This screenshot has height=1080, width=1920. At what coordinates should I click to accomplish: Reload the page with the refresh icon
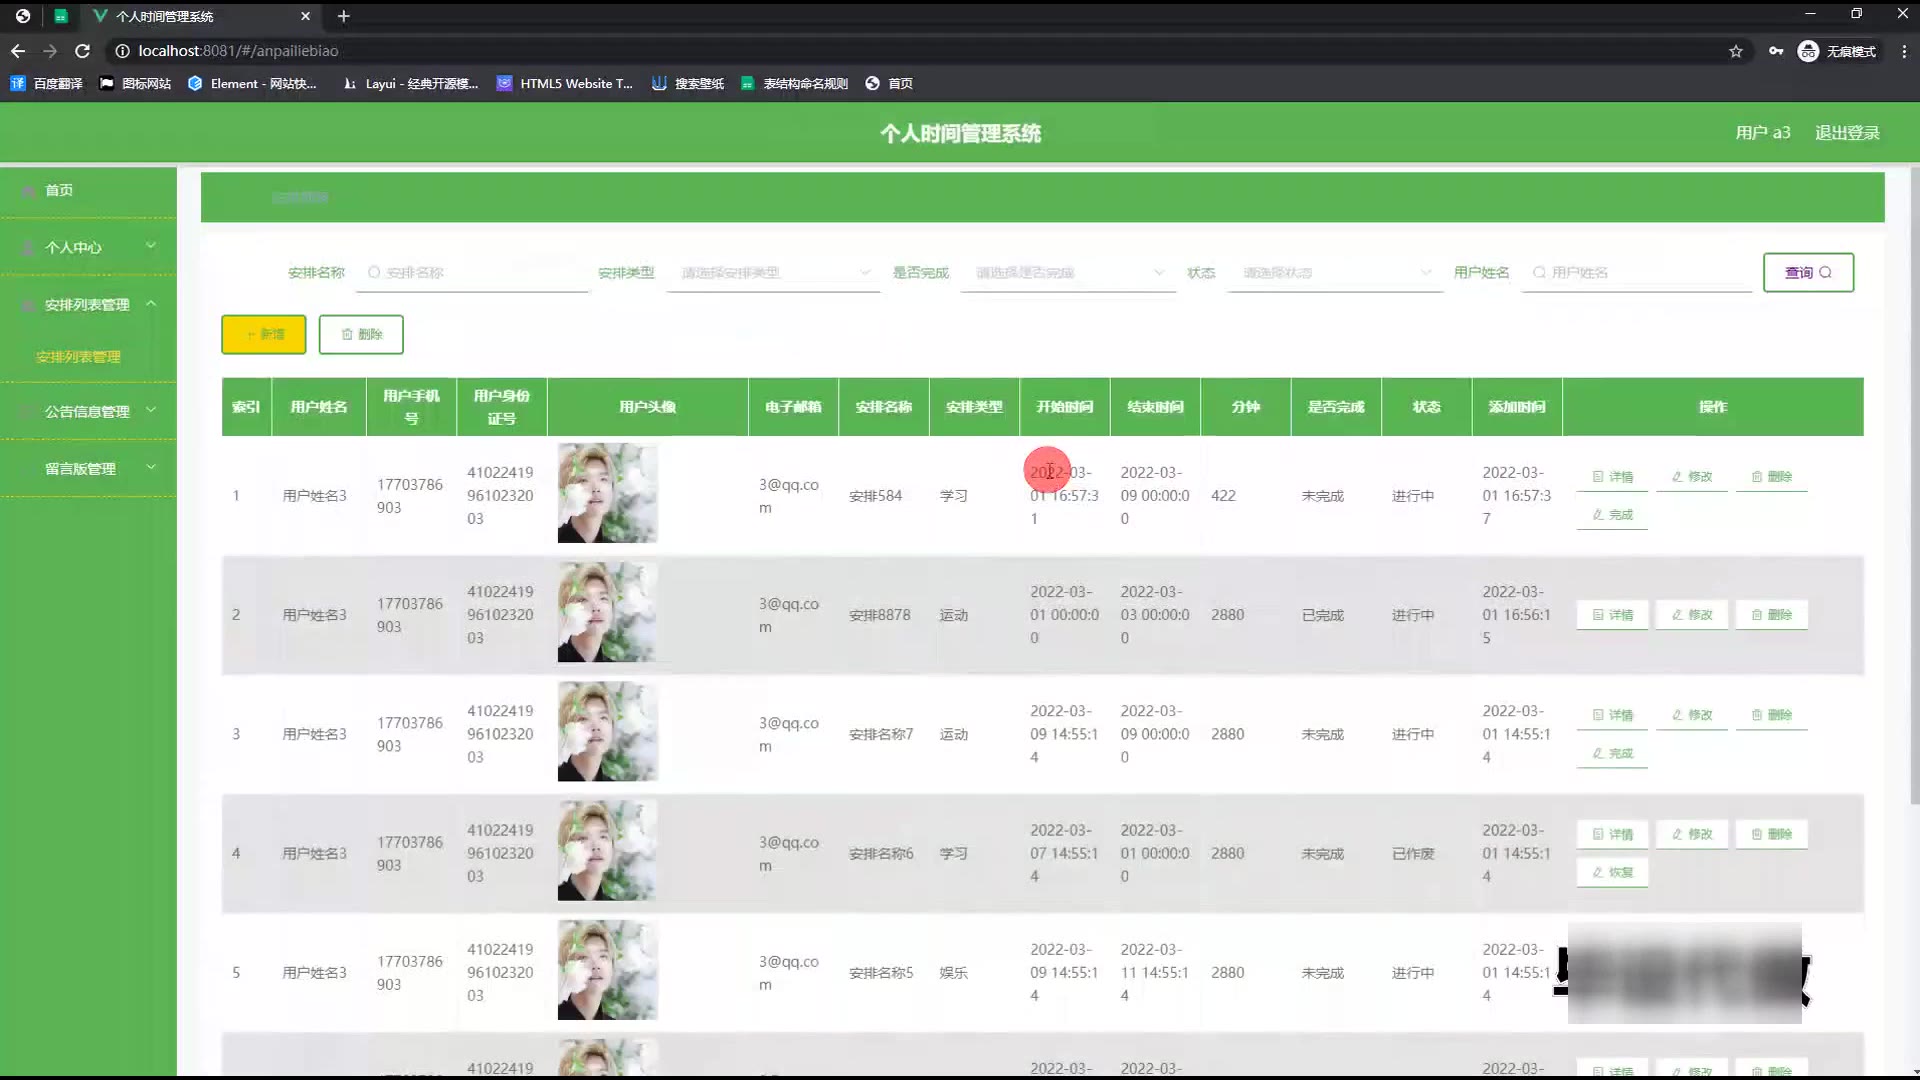tap(83, 51)
